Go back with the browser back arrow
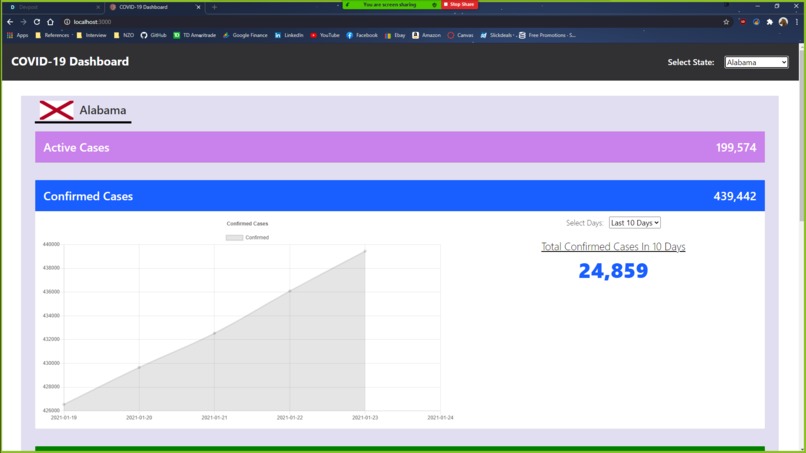 (x=10, y=22)
